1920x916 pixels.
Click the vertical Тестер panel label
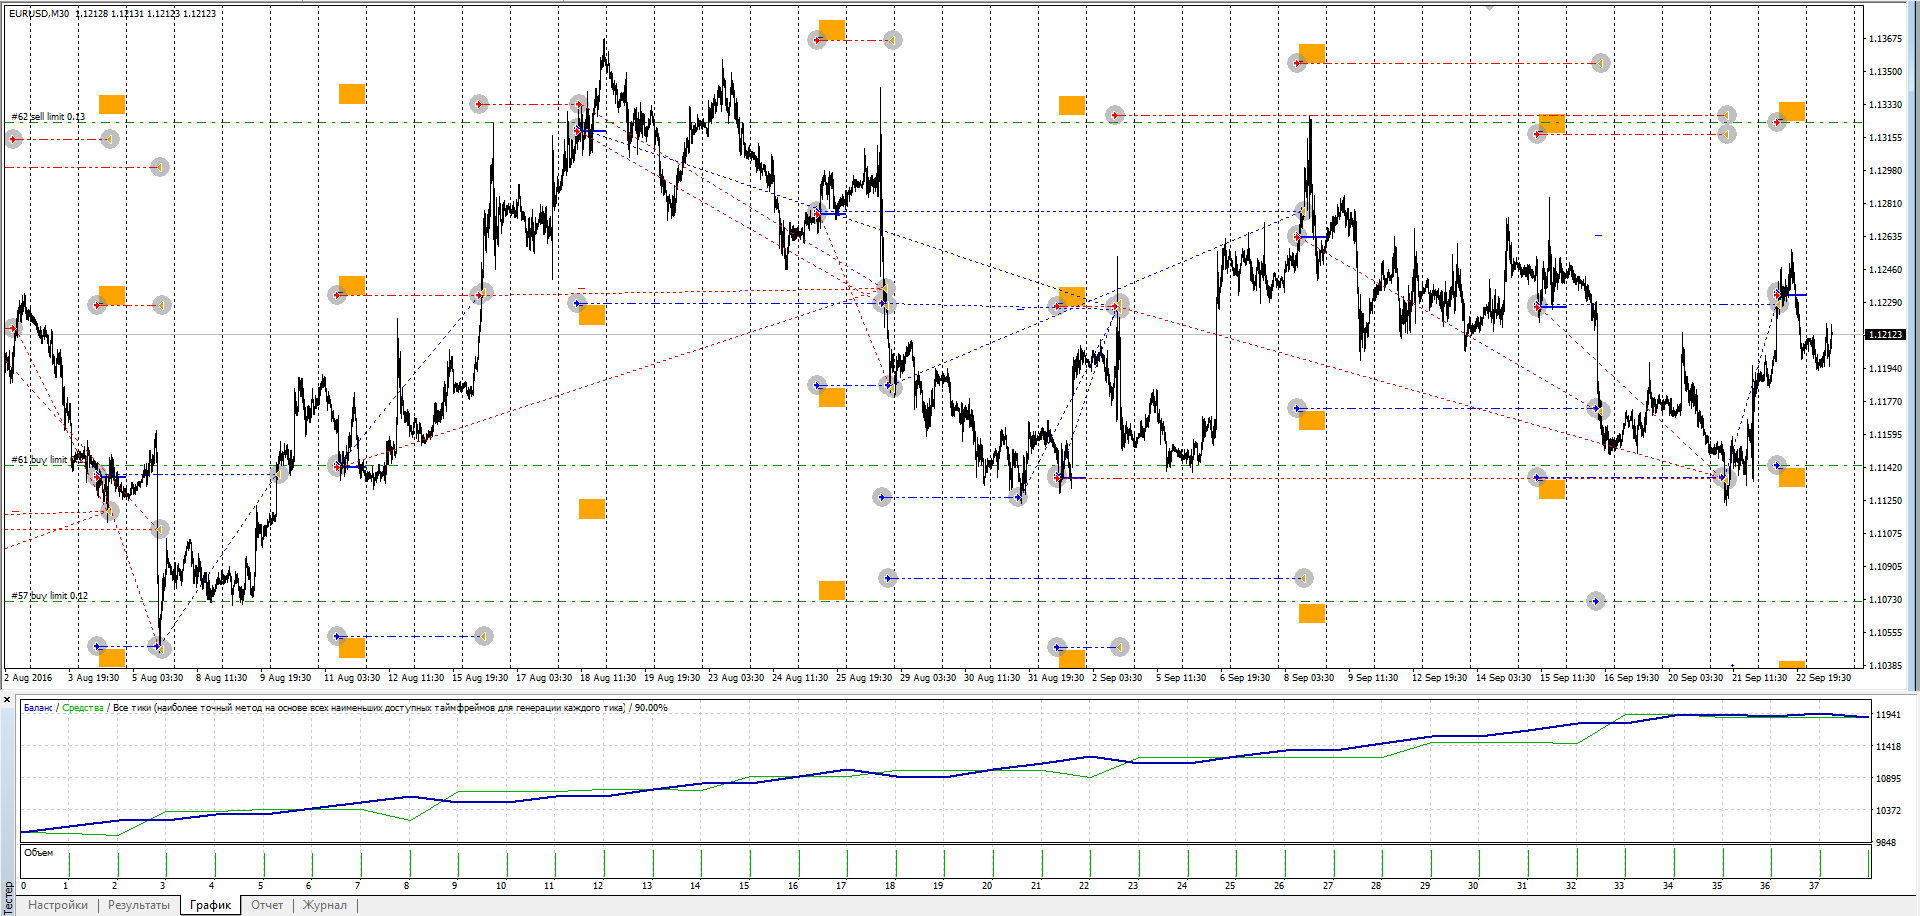9,897
